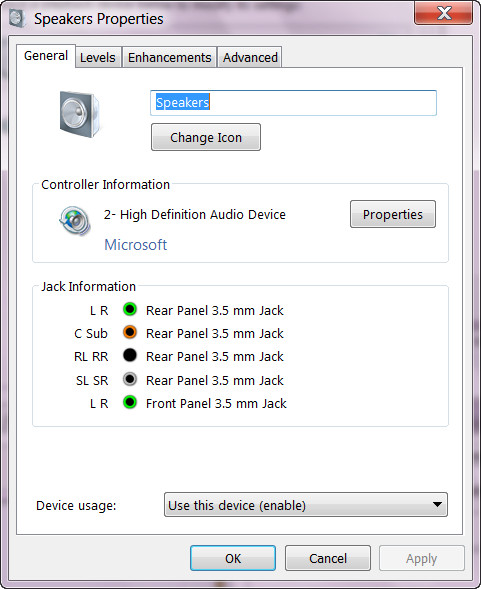Switch to the Levels tab
Image resolution: width=481 pixels, height=589 pixels.
[98, 57]
